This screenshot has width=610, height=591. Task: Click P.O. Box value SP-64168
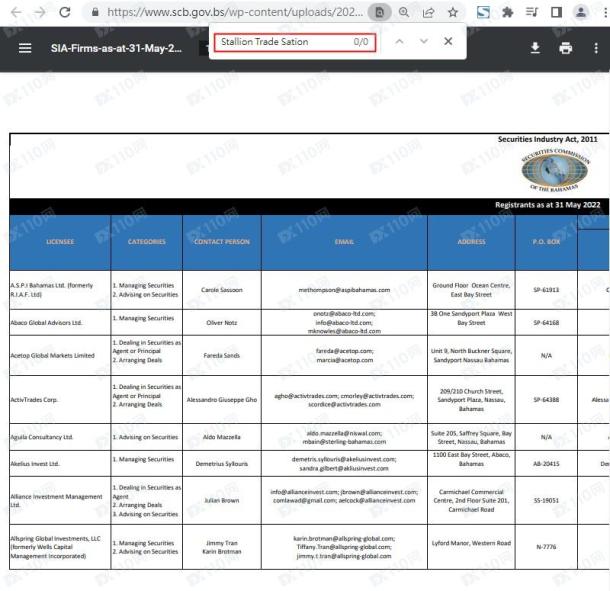[x=546, y=323]
